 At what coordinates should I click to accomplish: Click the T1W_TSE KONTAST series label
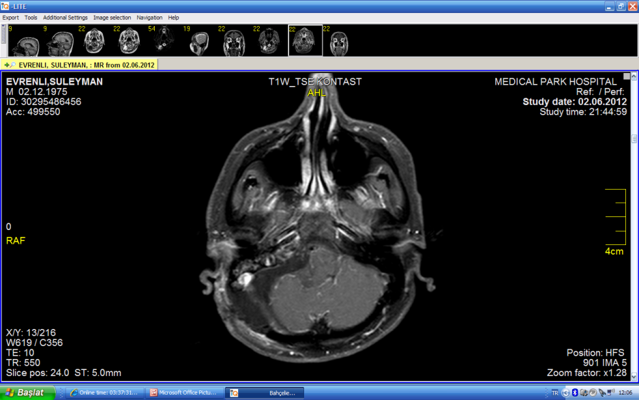[x=315, y=82]
